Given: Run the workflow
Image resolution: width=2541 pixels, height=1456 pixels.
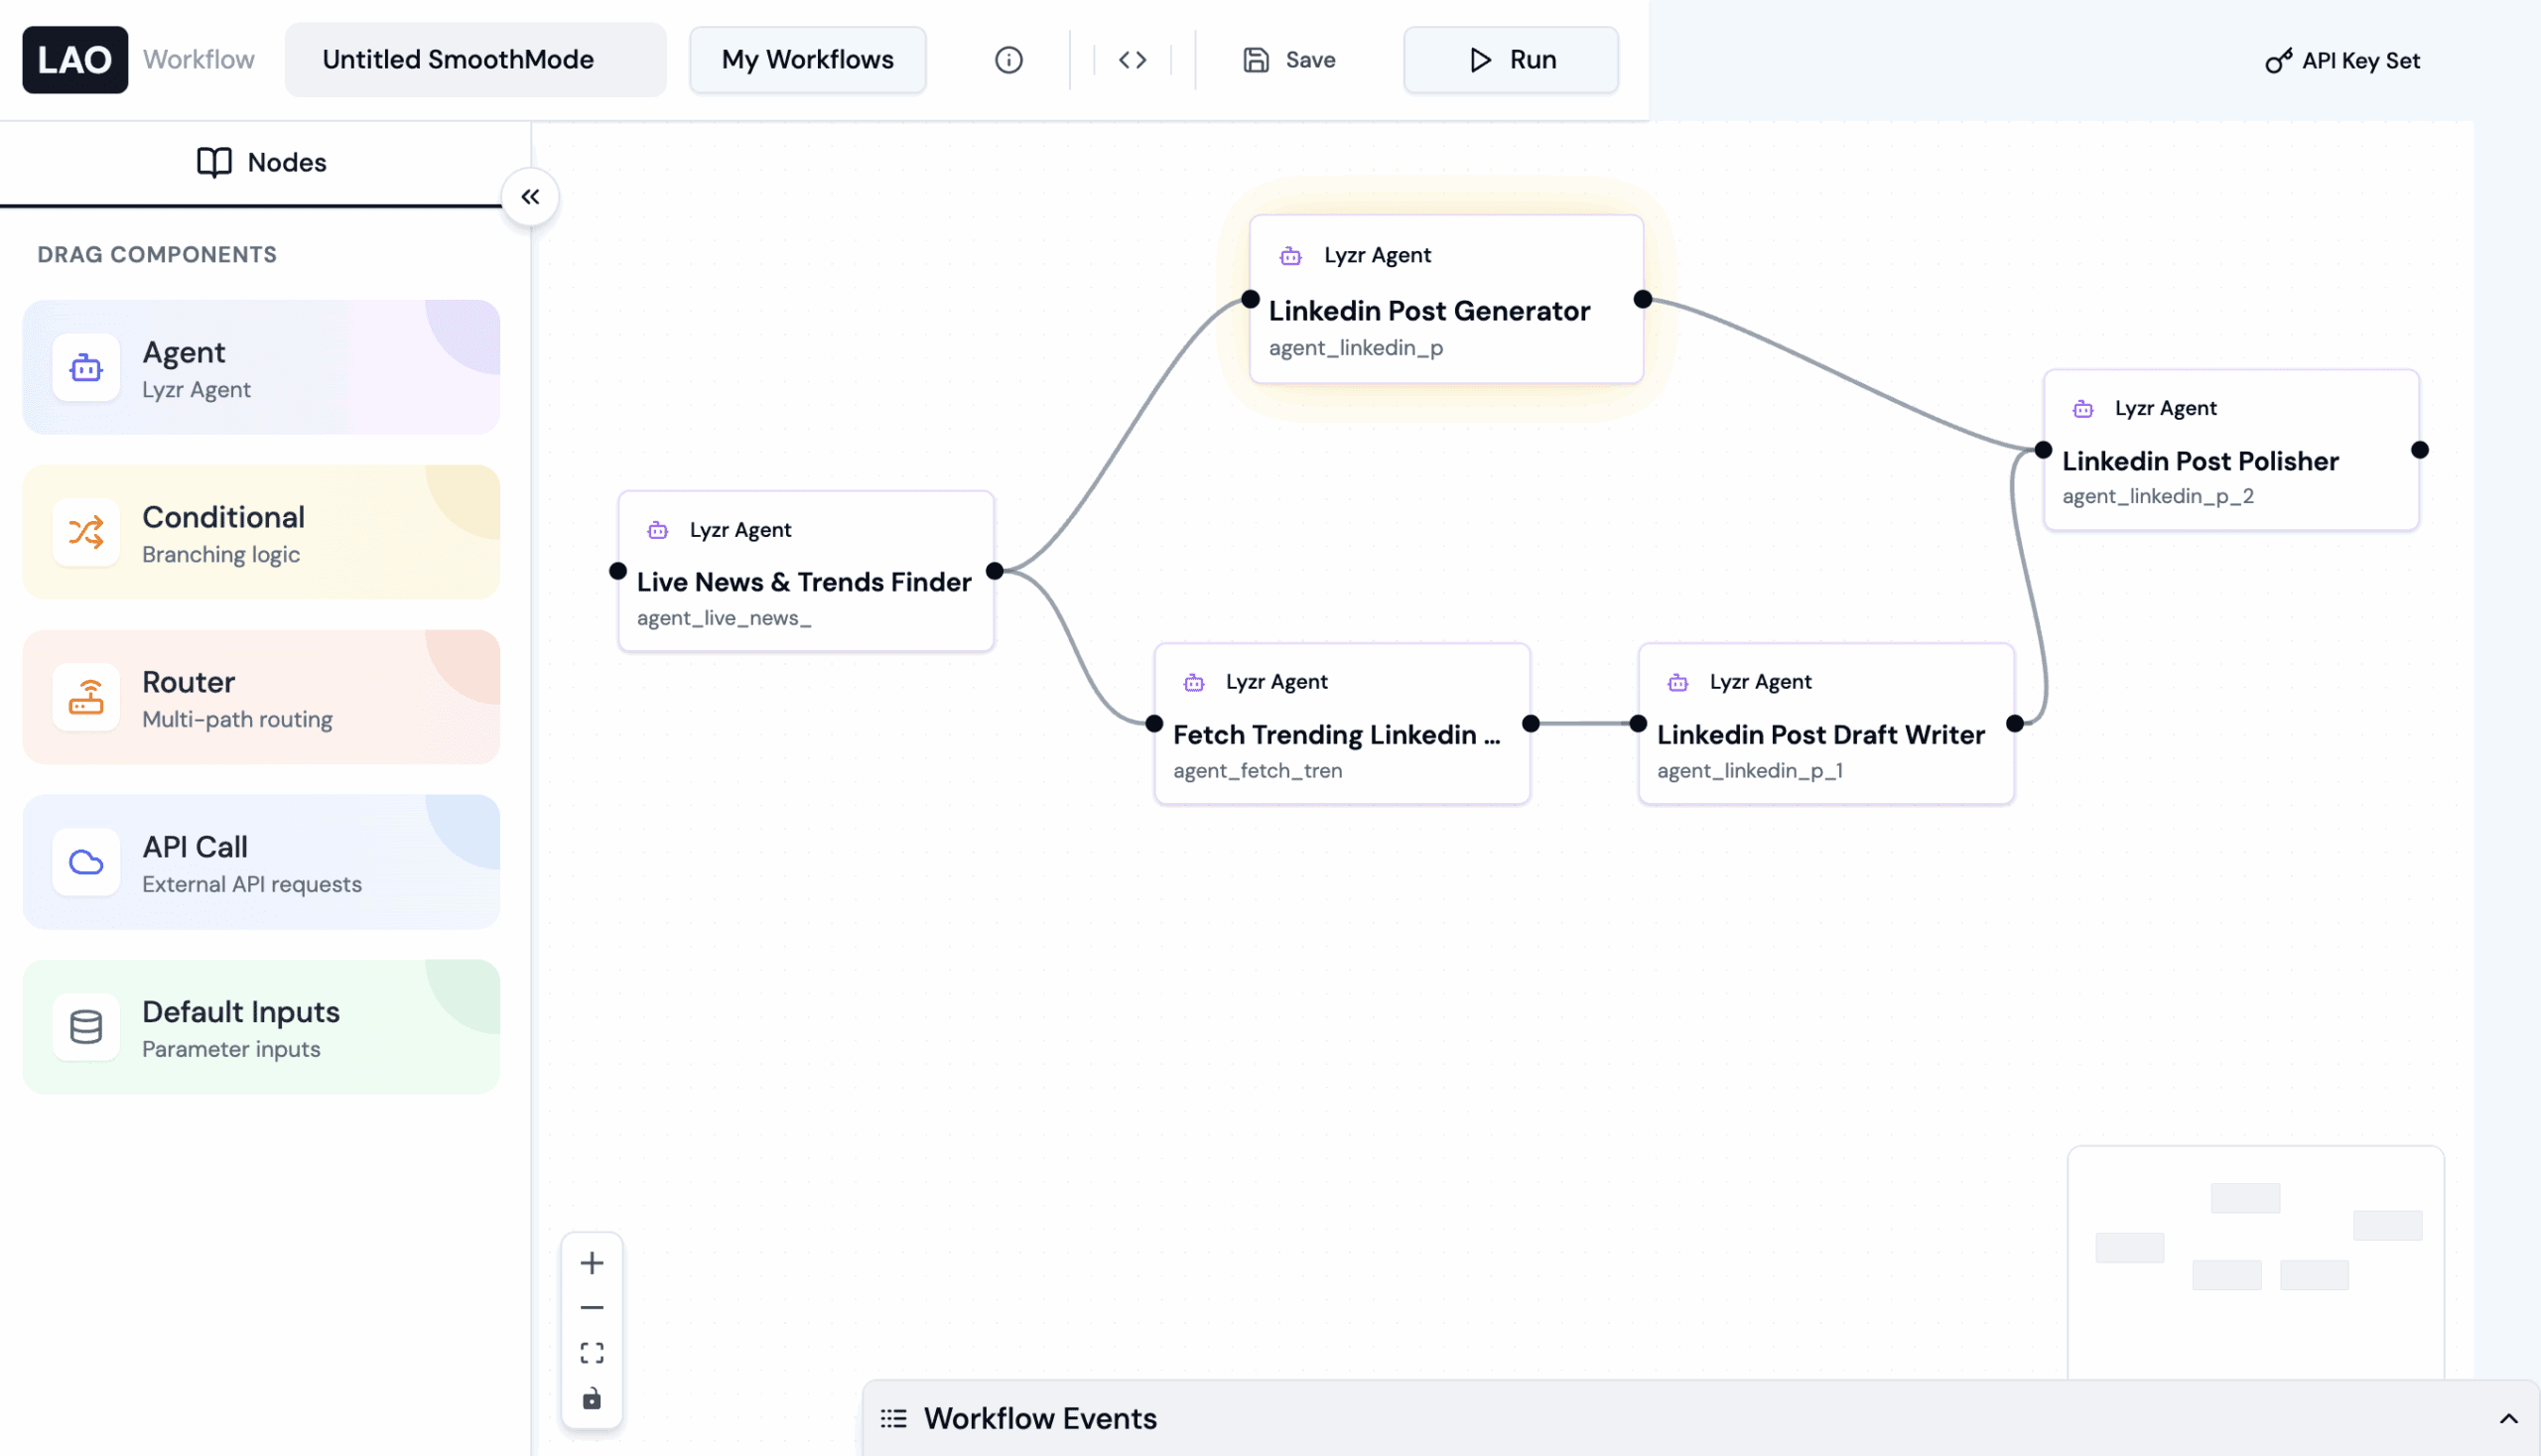Looking at the screenshot, I should (x=1510, y=60).
